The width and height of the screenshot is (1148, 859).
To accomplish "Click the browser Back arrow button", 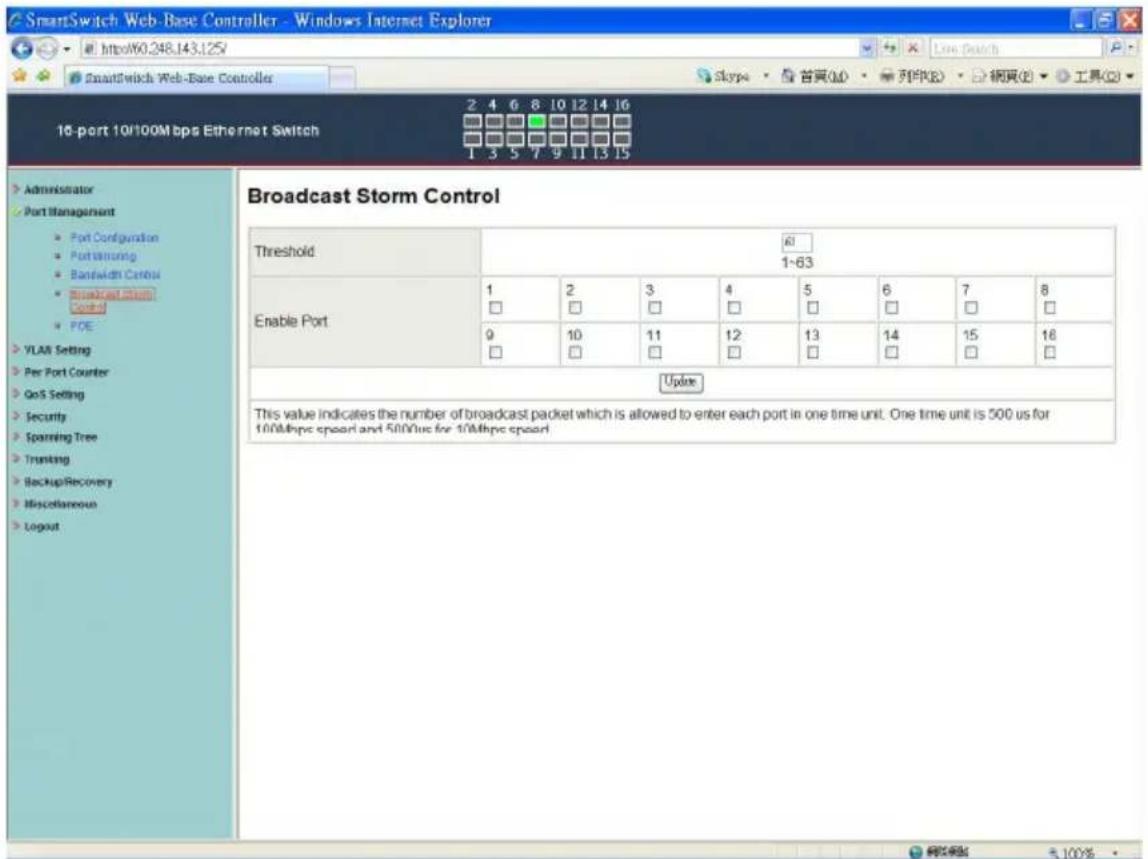I will (21, 49).
